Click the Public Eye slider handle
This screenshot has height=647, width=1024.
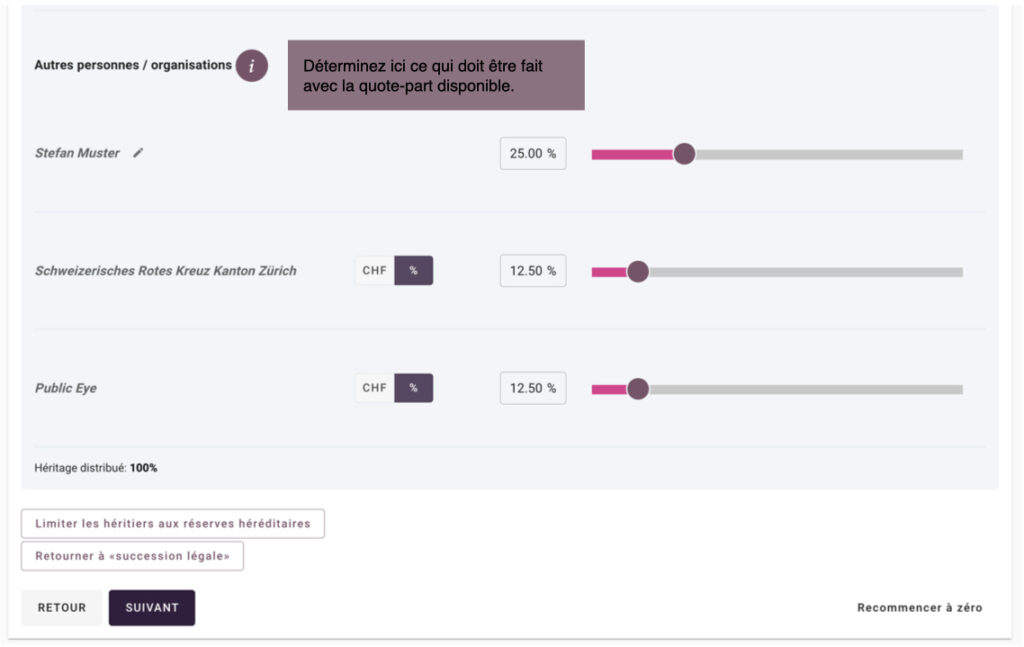(x=637, y=389)
